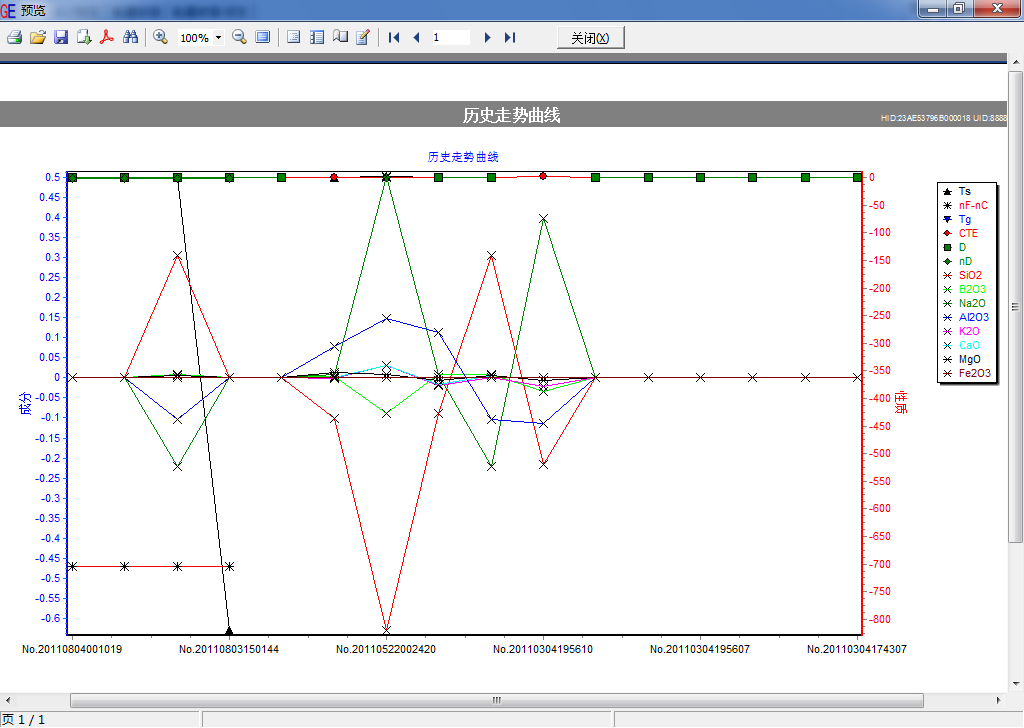
Task: Click the 成分 left axis title
Action: click(x=25, y=404)
